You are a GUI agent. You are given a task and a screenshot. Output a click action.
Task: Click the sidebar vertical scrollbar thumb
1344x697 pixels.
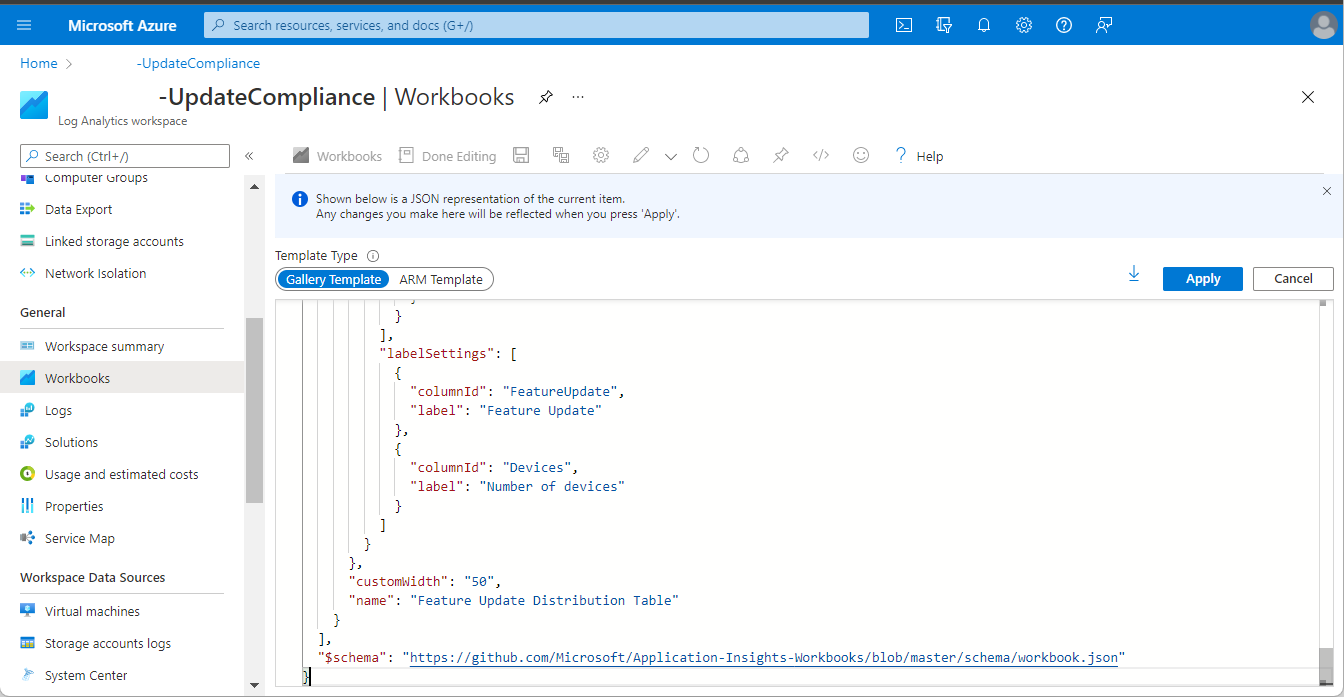pos(254,410)
